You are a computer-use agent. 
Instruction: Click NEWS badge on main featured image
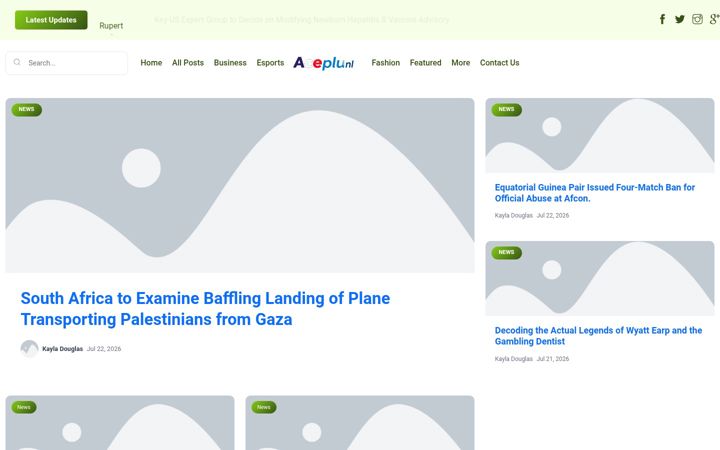point(27,110)
